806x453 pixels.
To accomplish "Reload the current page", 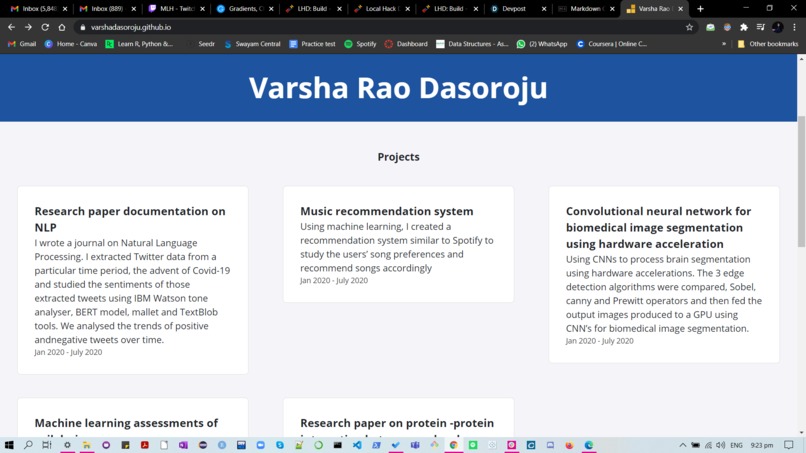I will (x=45, y=27).
